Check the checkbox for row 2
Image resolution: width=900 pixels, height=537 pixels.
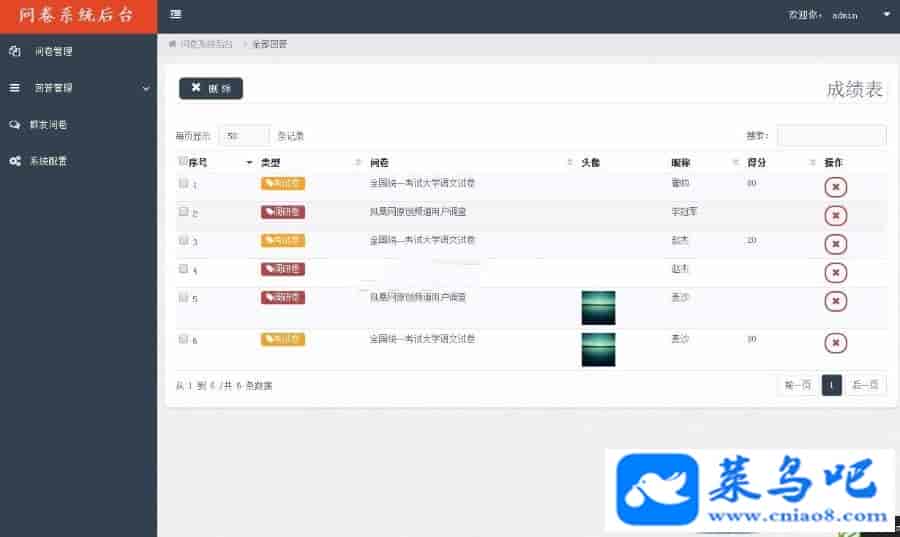tap(183, 212)
